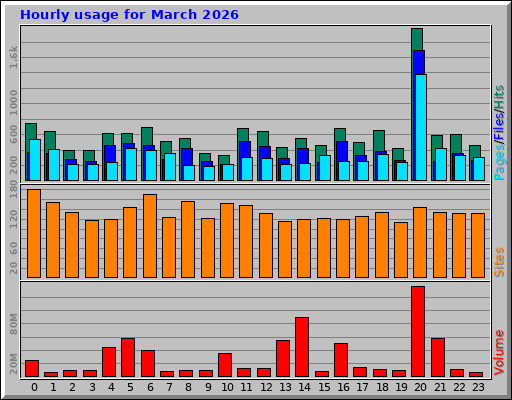The width and height of the screenshot is (512, 400).
Task: Click the blue Files bar for hour 11
Action: click(245, 149)
